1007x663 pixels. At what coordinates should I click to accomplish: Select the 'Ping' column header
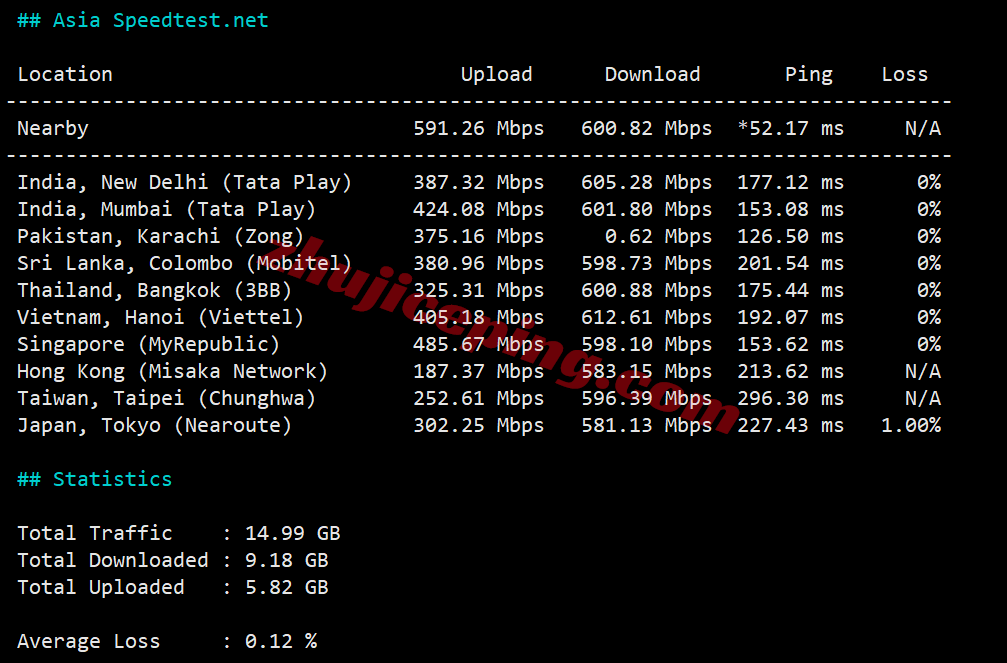point(809,75)
